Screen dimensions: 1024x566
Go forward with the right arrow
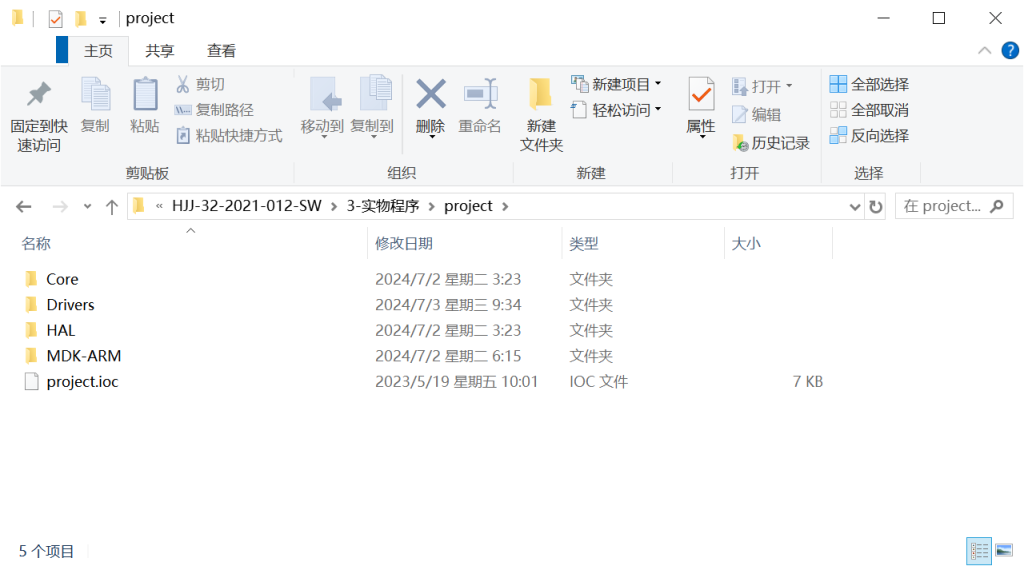coord(59,206)
